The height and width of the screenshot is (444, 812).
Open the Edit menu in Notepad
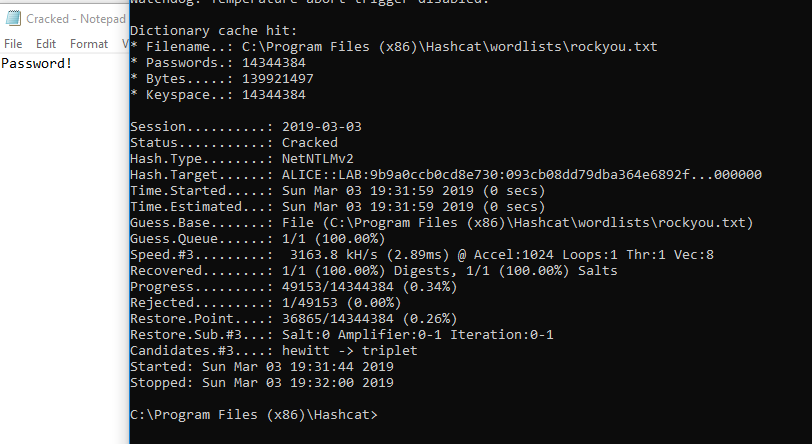46,44
